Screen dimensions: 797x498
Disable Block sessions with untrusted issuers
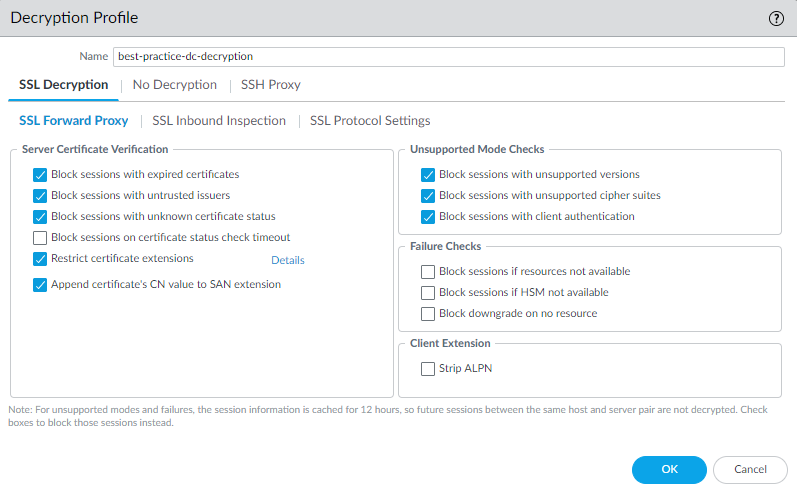click(40, 195)
